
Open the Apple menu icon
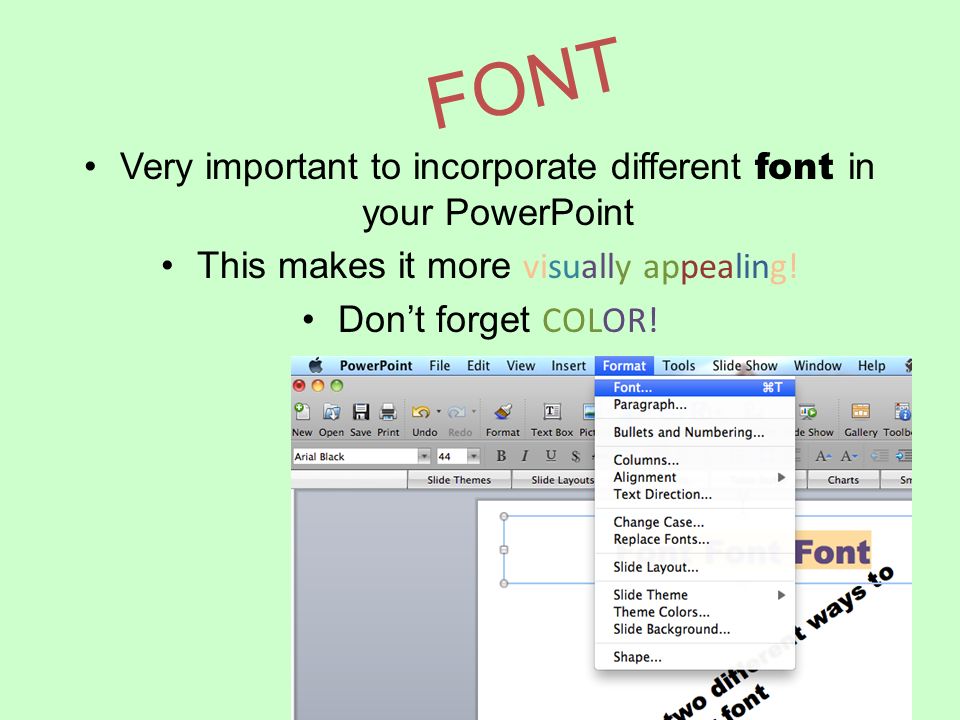315,366
